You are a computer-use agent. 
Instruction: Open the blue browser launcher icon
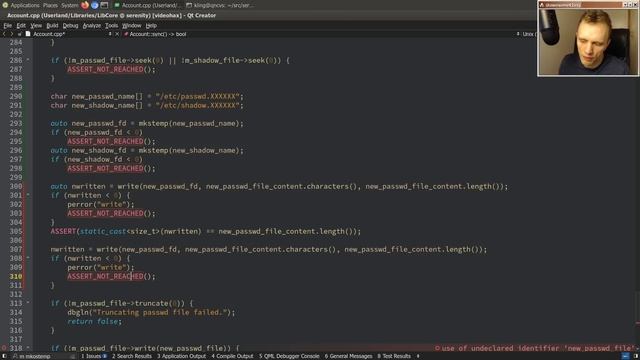[95, 5]
